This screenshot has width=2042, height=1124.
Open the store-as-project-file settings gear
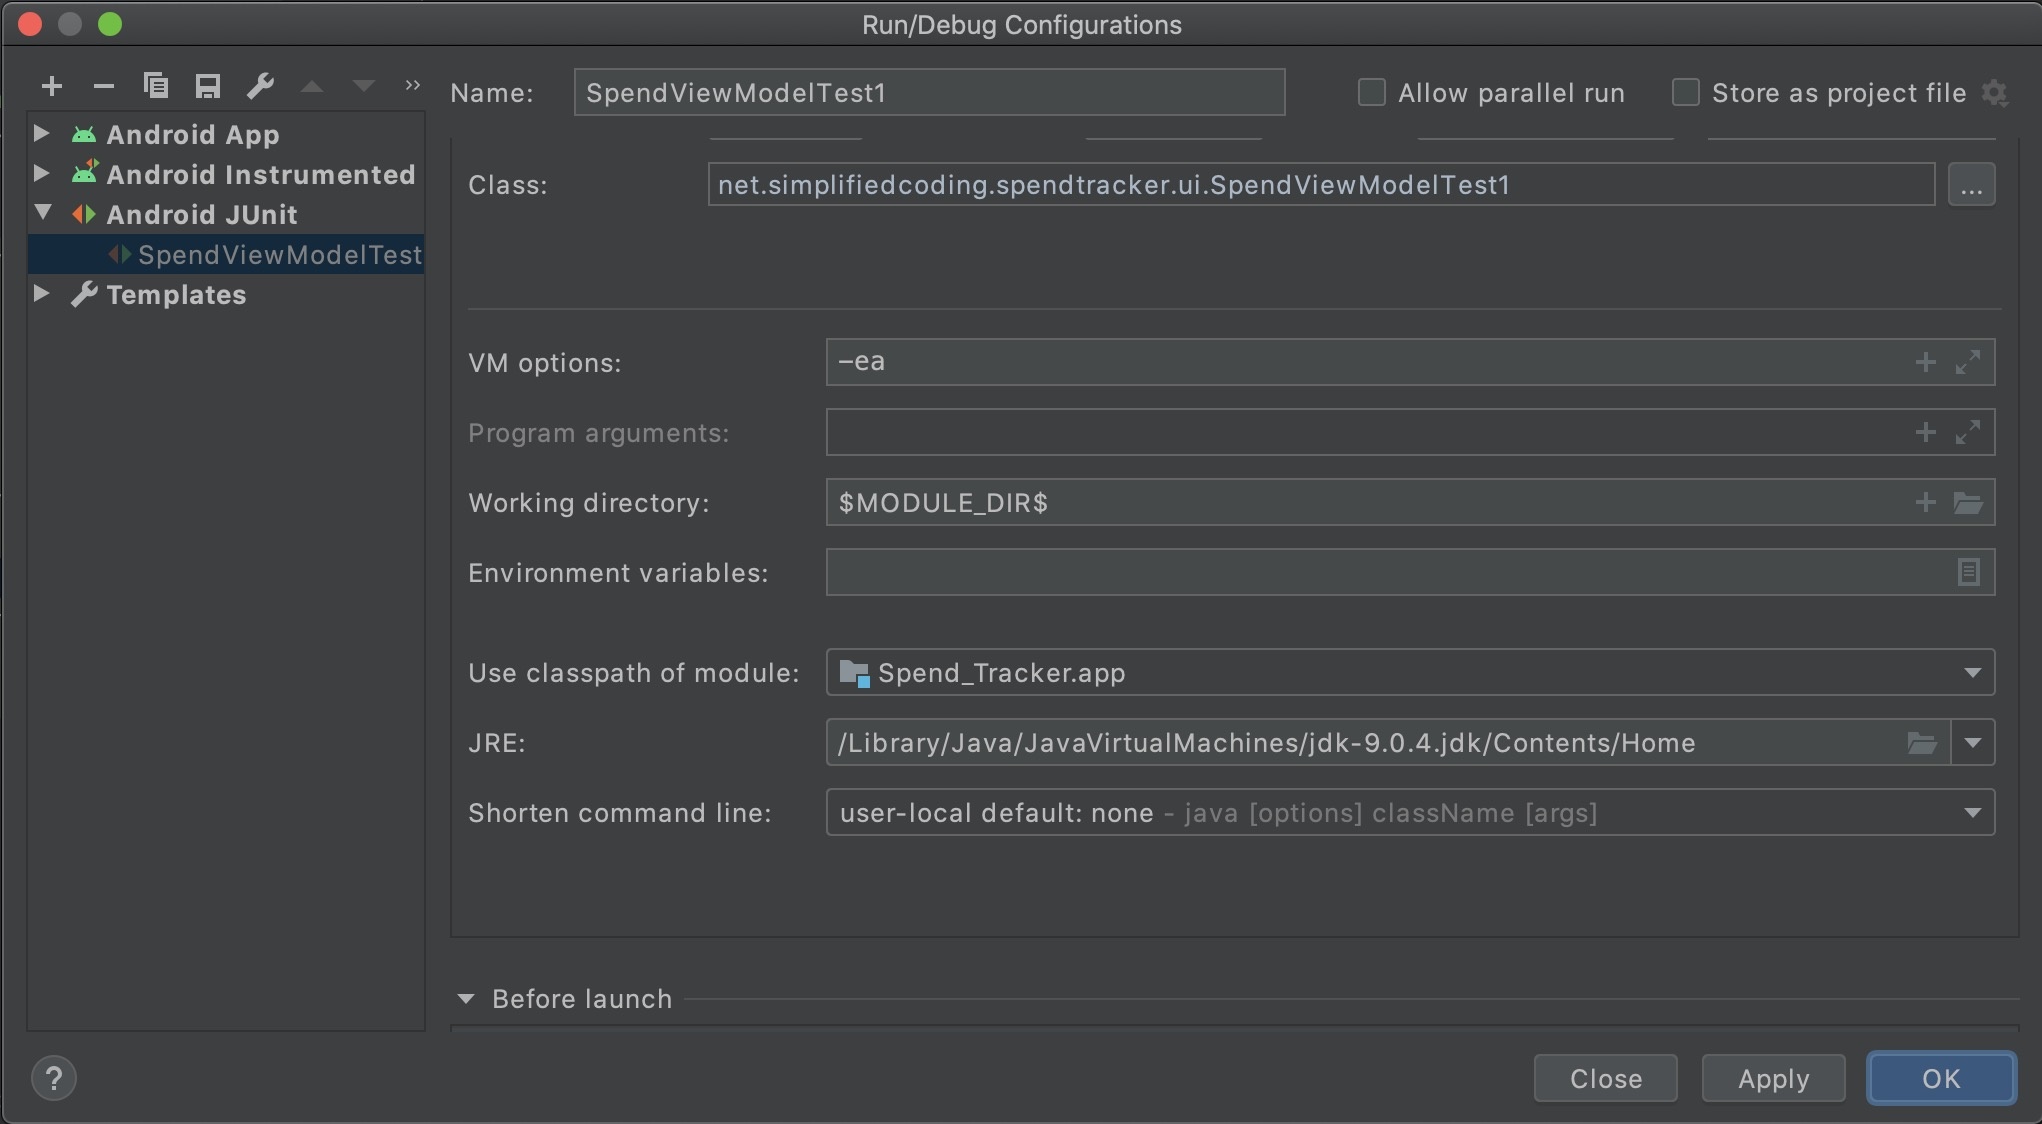click(1997, 92)
